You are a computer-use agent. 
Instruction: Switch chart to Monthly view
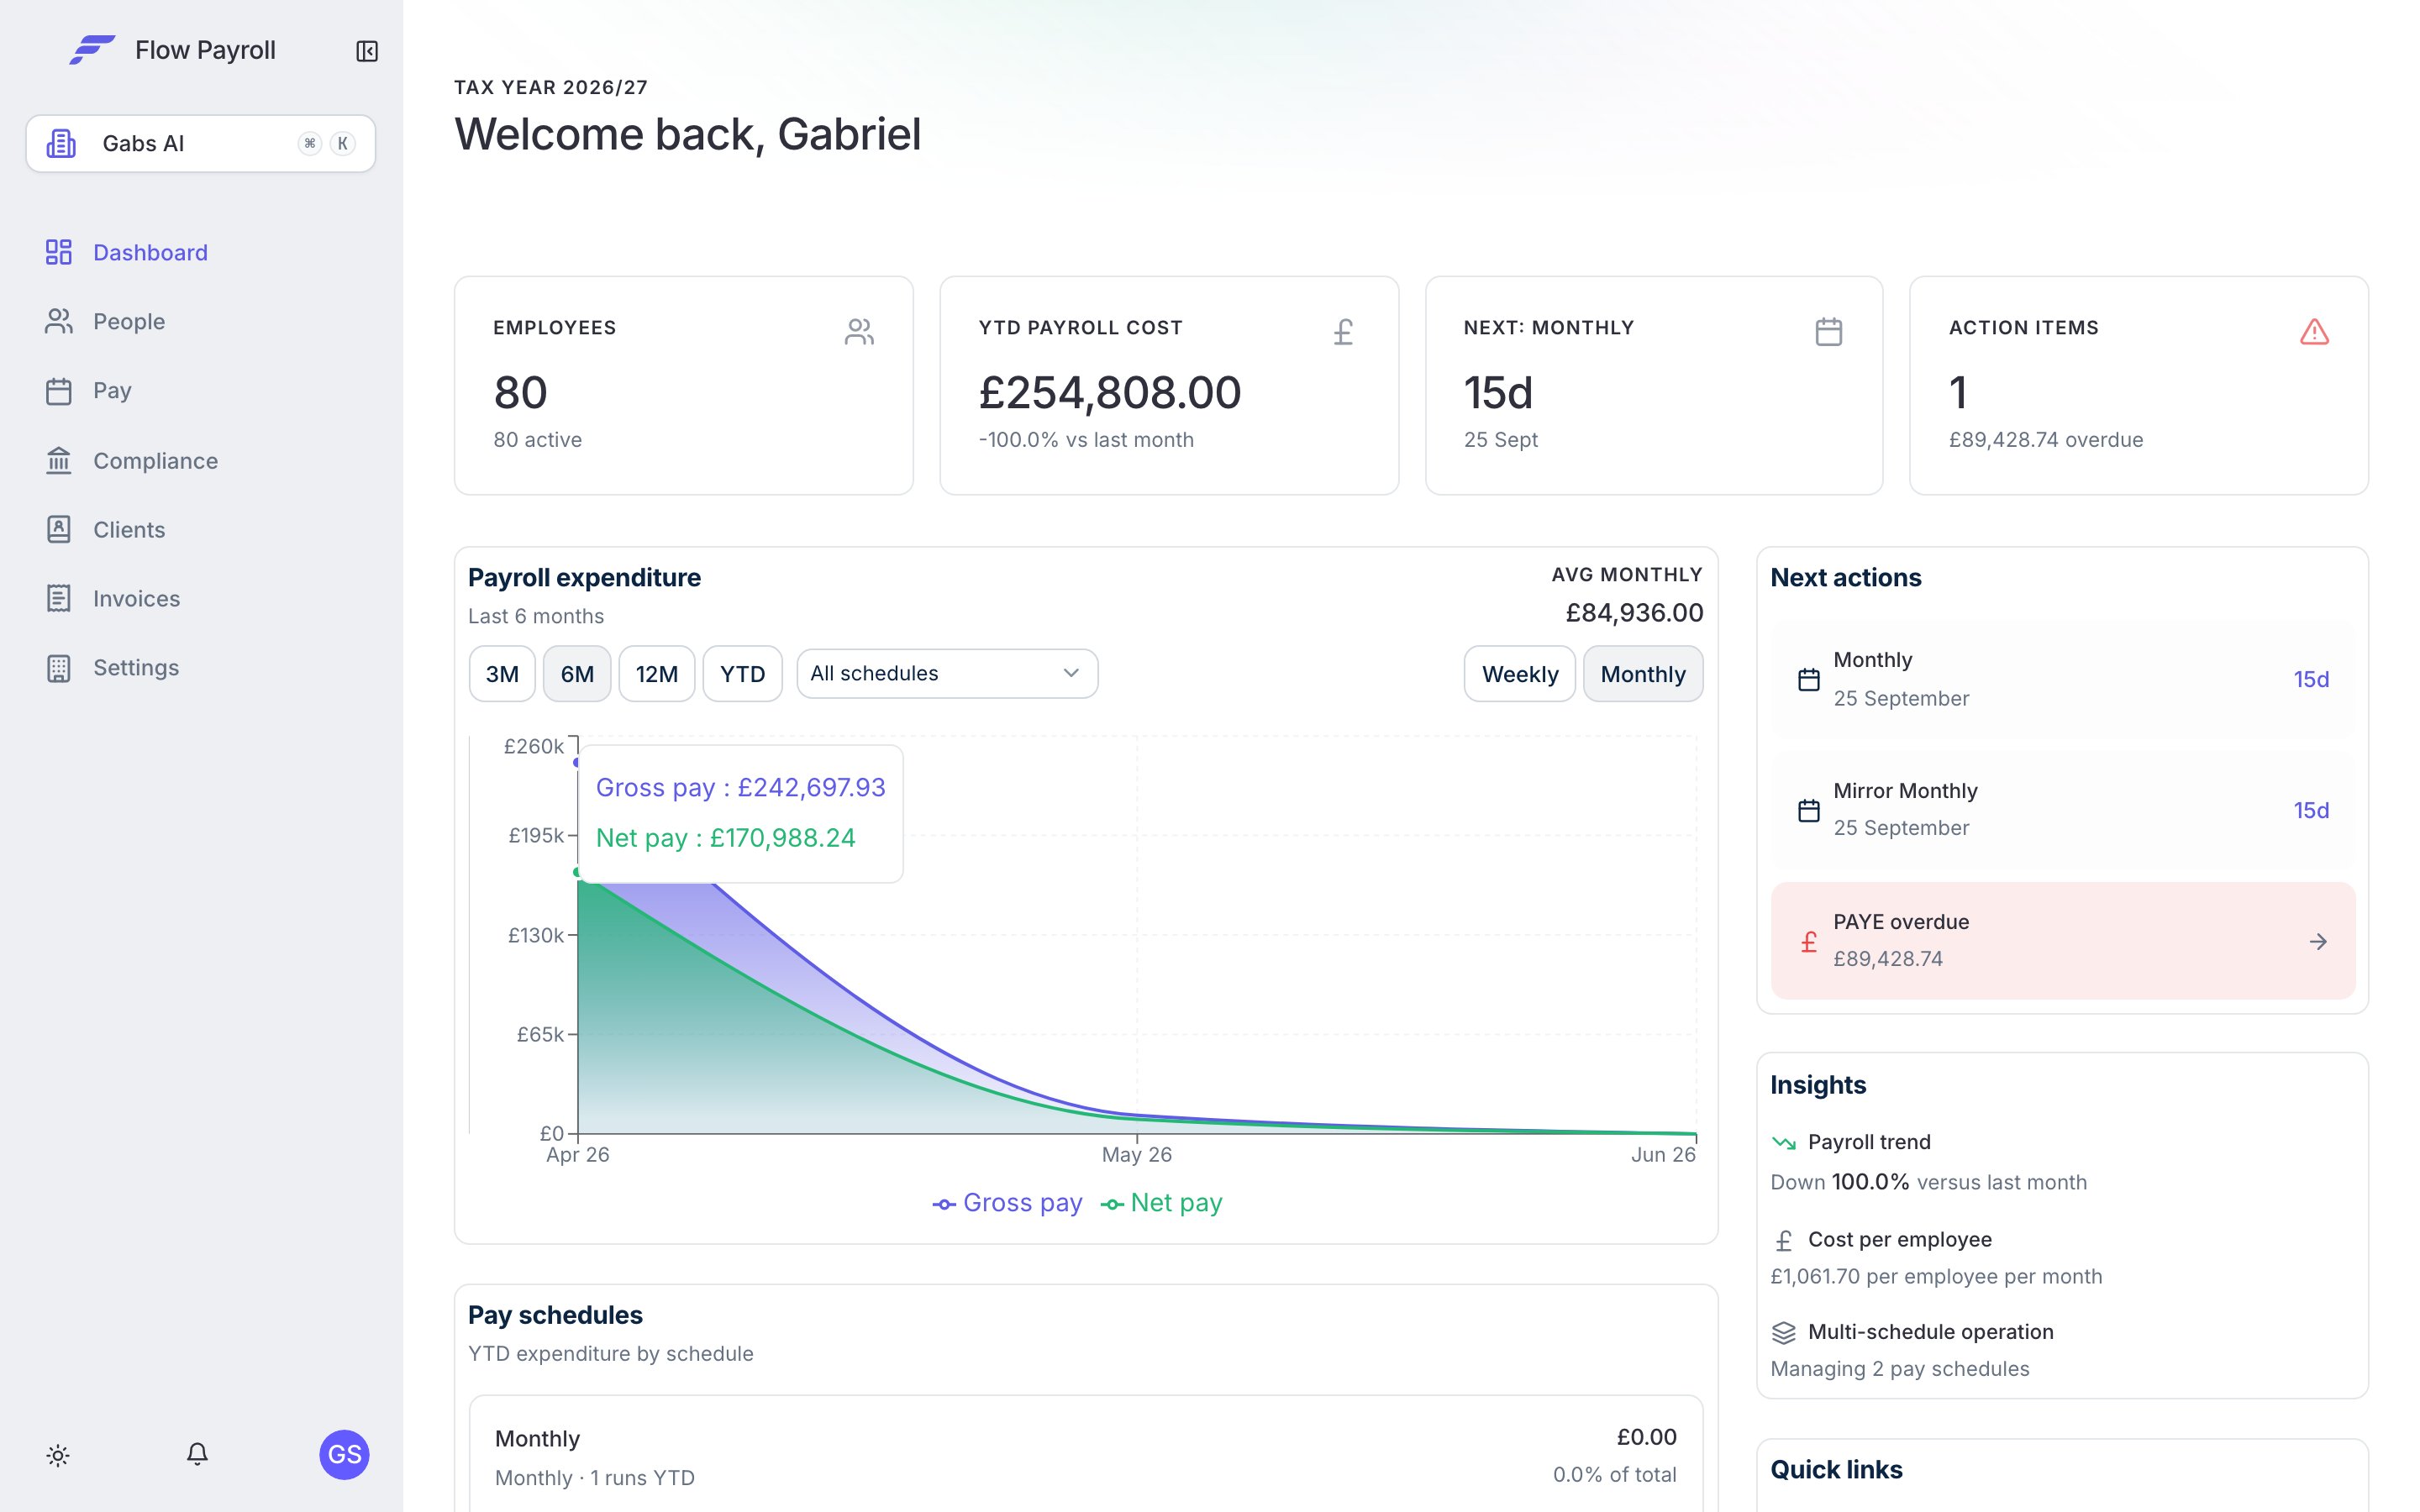point(1643,674)
